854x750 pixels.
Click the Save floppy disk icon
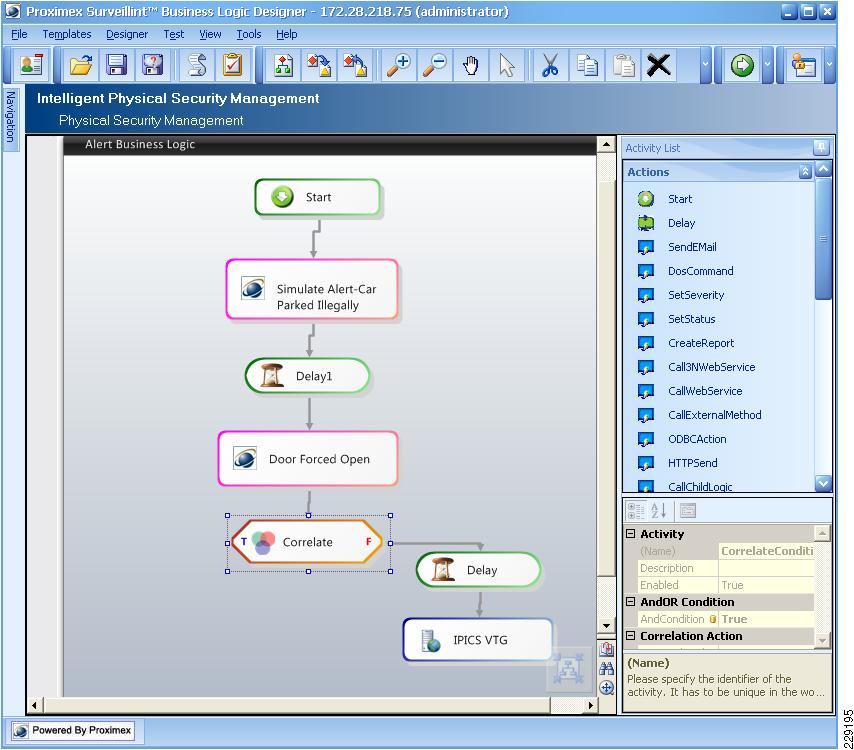[x=117, y=65]
